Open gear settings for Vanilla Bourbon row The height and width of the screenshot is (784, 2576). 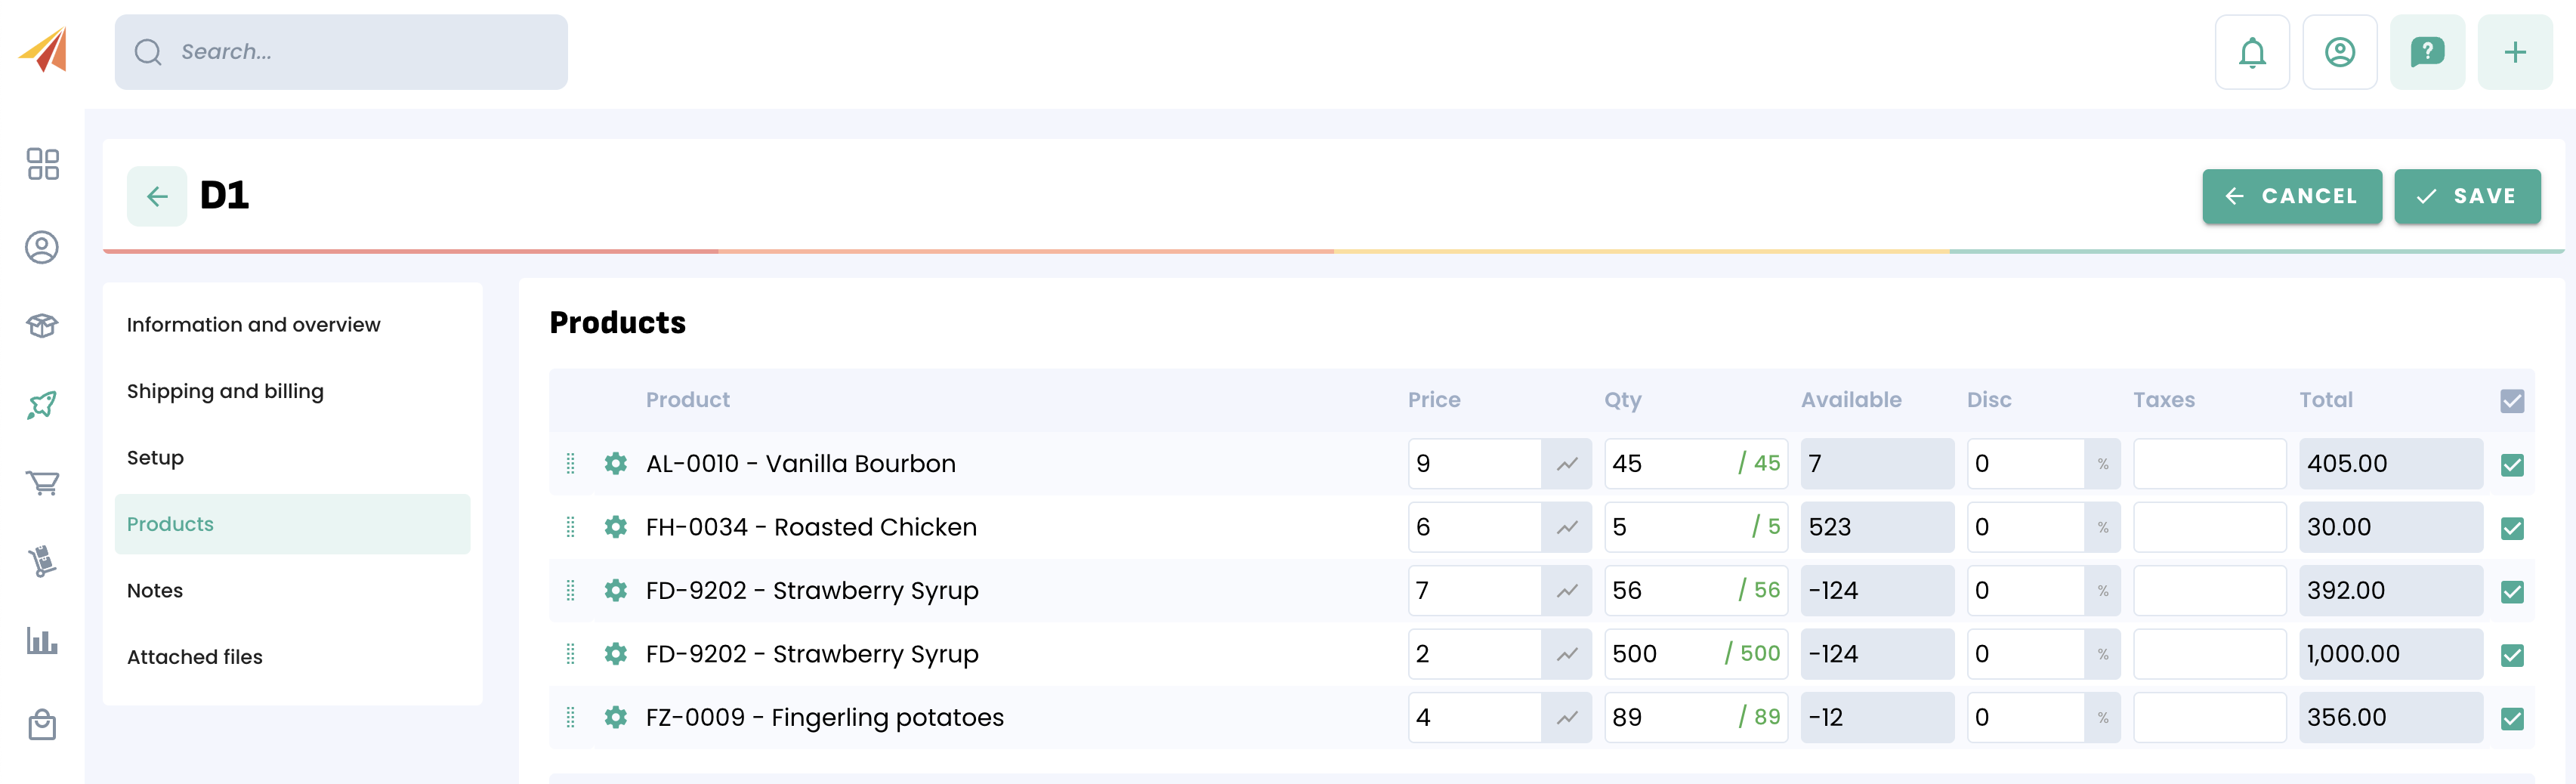[616, 464]
